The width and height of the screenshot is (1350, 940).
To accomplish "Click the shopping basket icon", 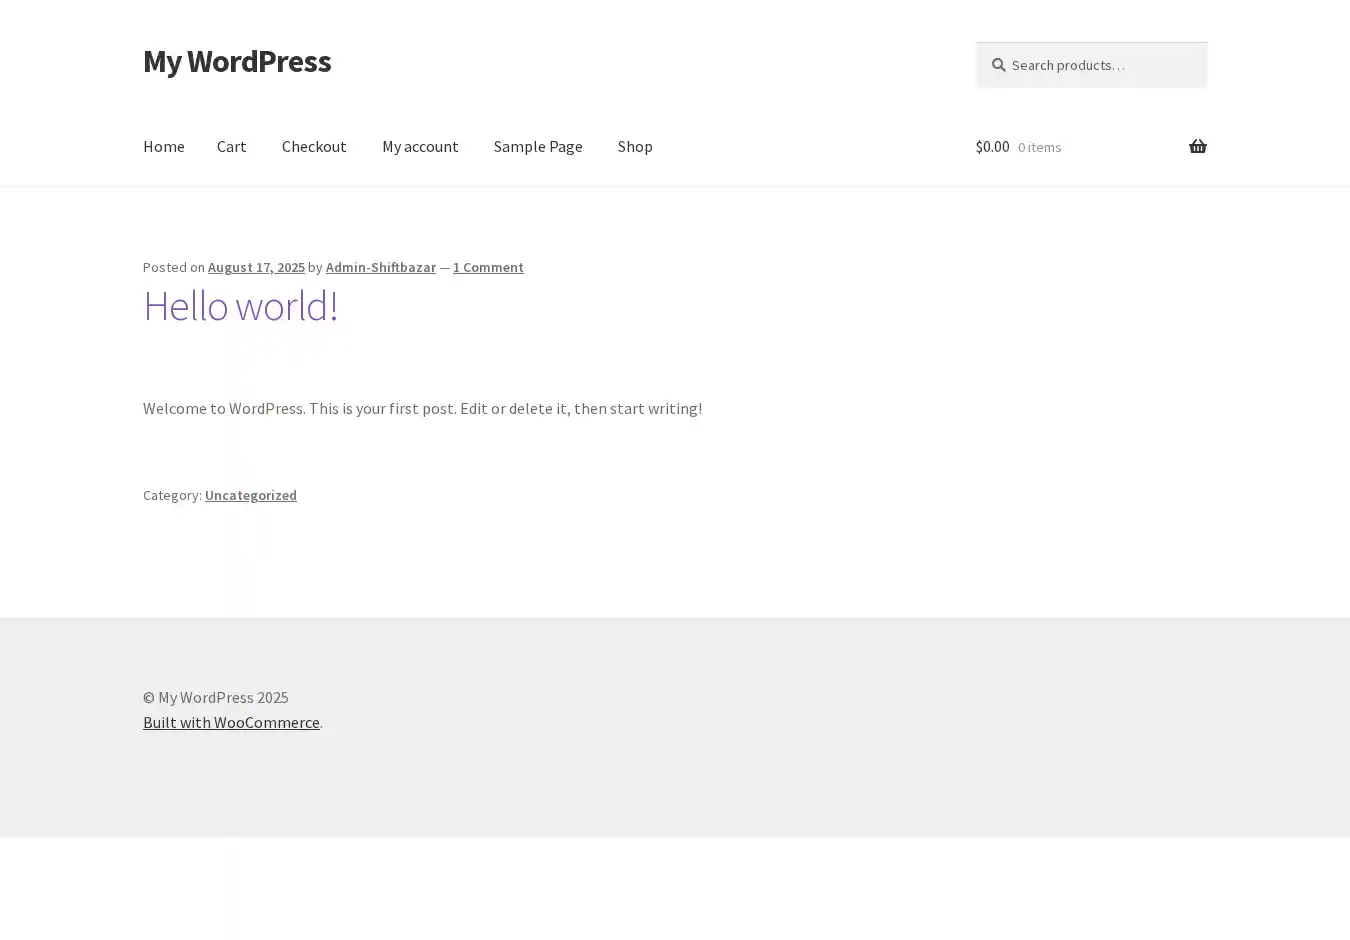I will 1197,147.
